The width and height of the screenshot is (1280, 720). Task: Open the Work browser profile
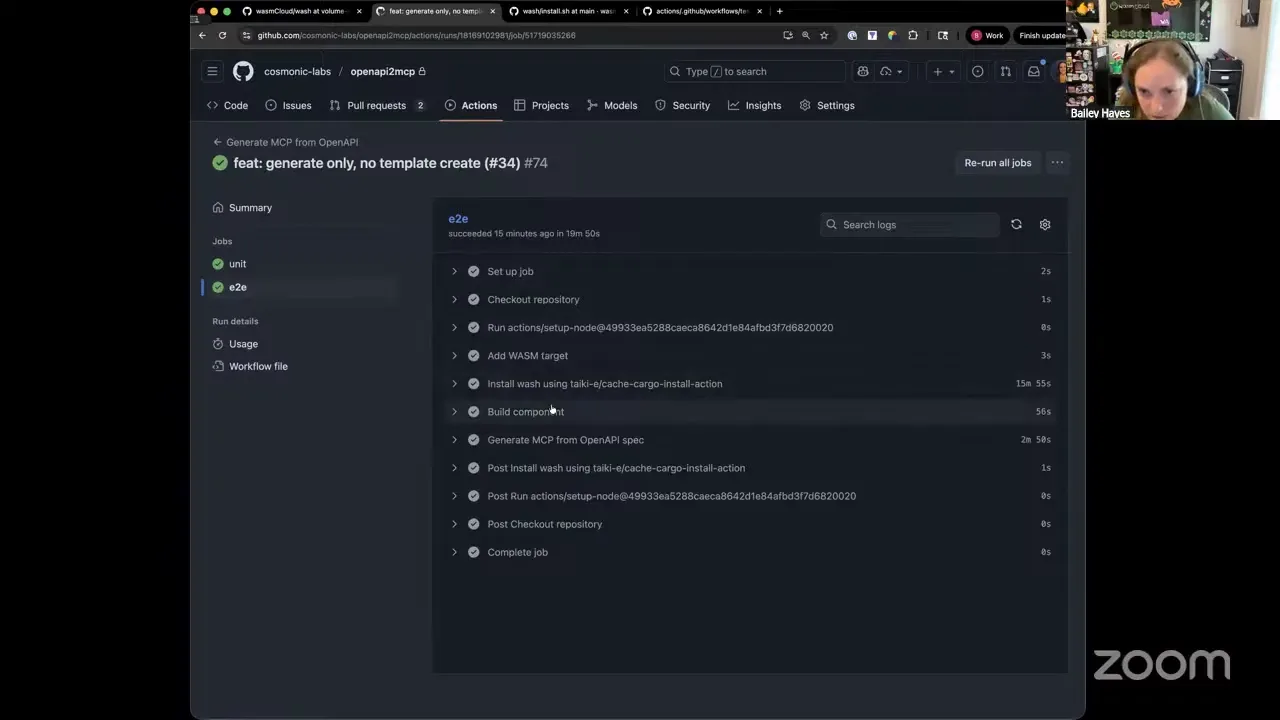pos(988,35)
